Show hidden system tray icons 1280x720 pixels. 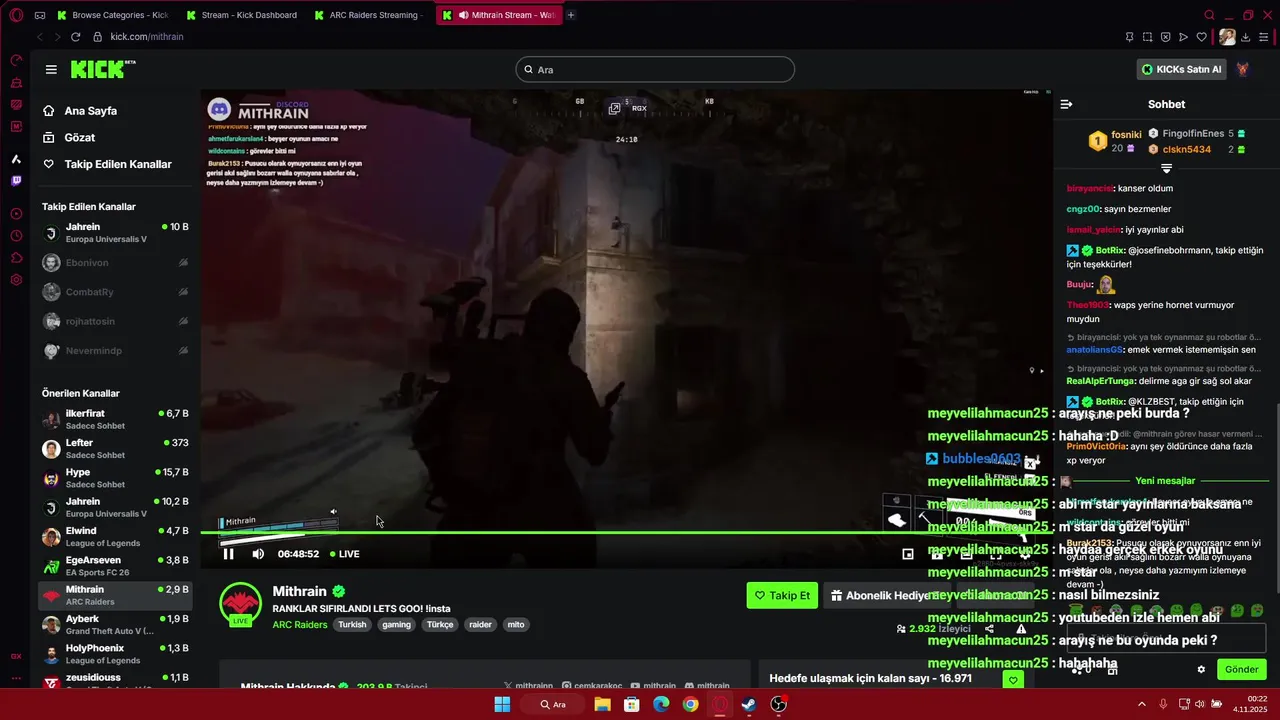(1142, 704)
